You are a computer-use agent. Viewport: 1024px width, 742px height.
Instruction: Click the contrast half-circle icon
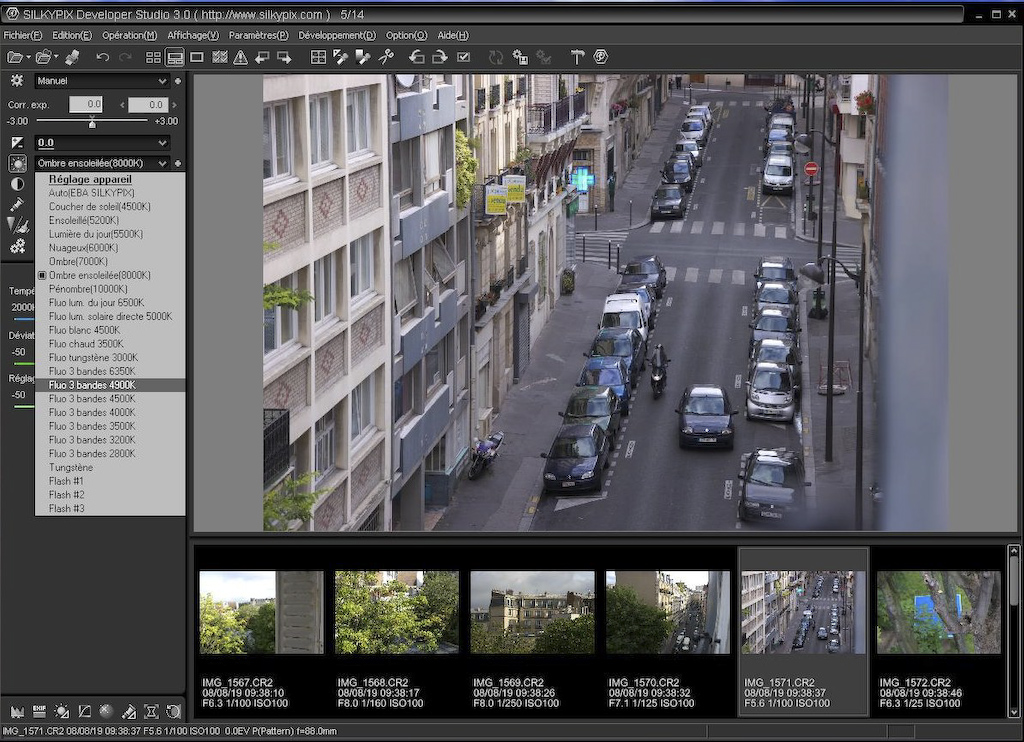[x=17, y=184]
